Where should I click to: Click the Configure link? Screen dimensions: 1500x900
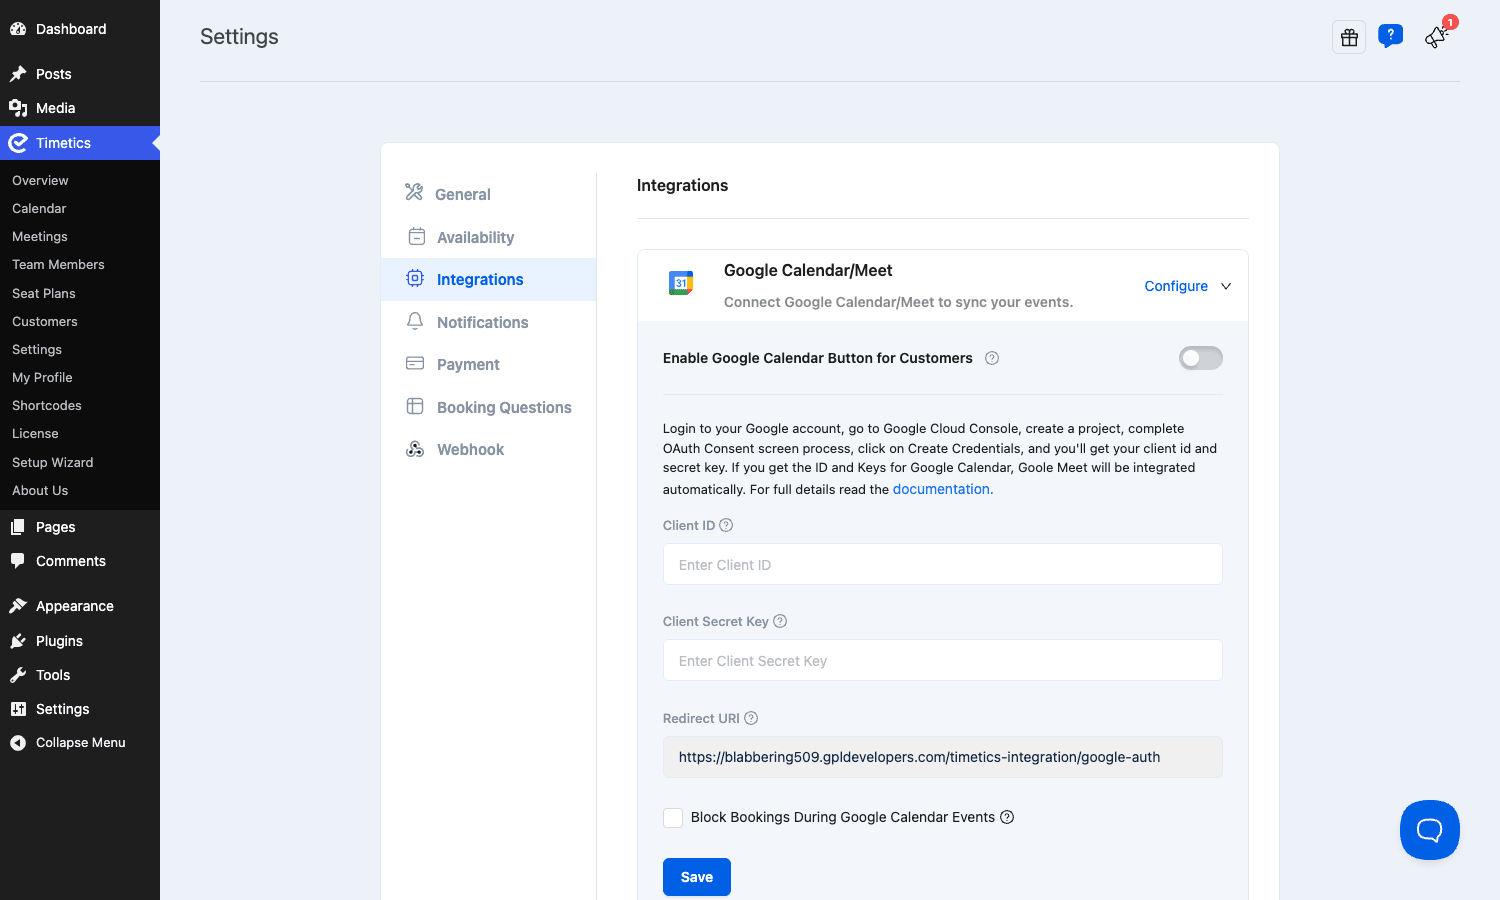pyautogui.click(x=1176, y=286)
